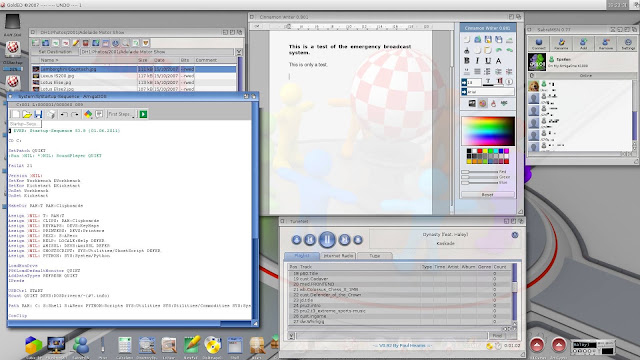Click the Add contact icon in SabreMSN

point(583,43)
